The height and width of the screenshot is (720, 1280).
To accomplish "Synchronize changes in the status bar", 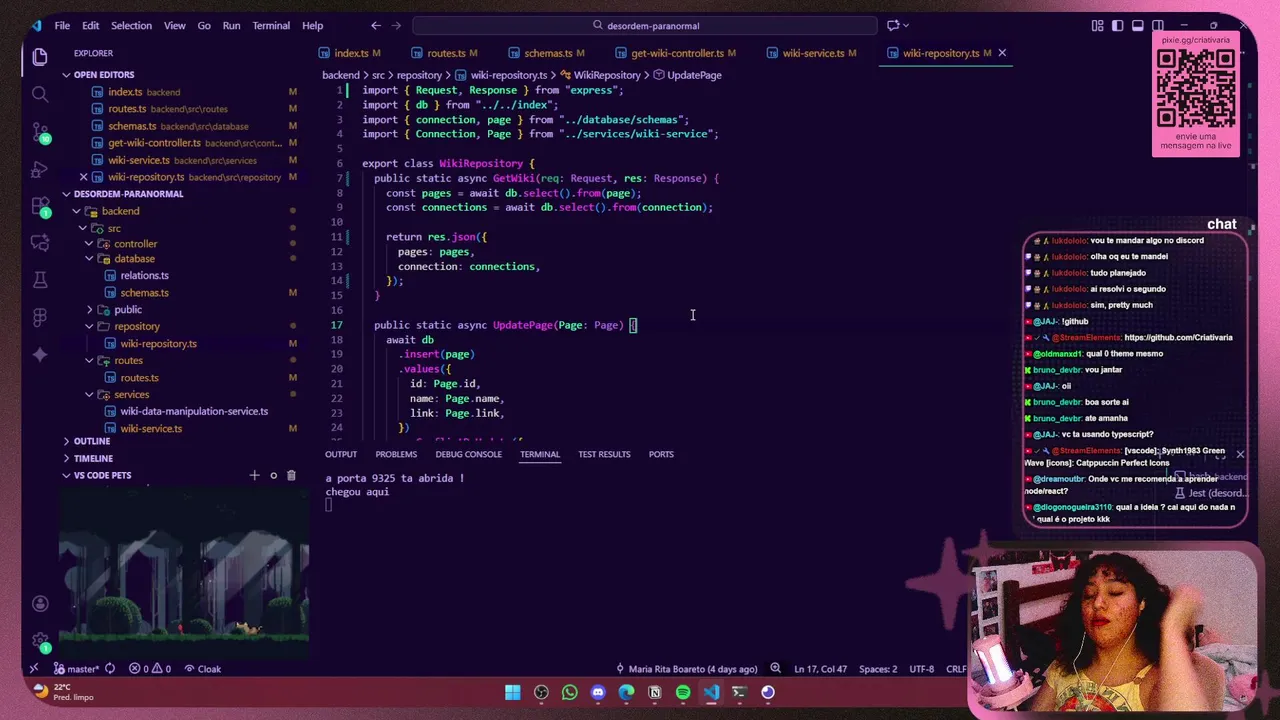I will (x=109, y=669).
